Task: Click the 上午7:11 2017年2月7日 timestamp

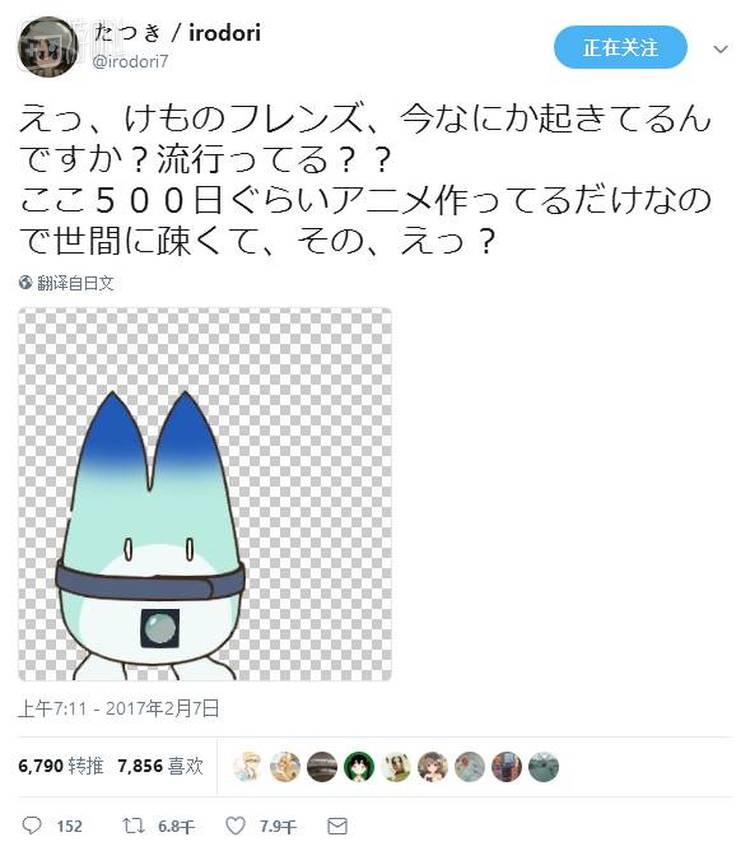Action: click(118, 708)
